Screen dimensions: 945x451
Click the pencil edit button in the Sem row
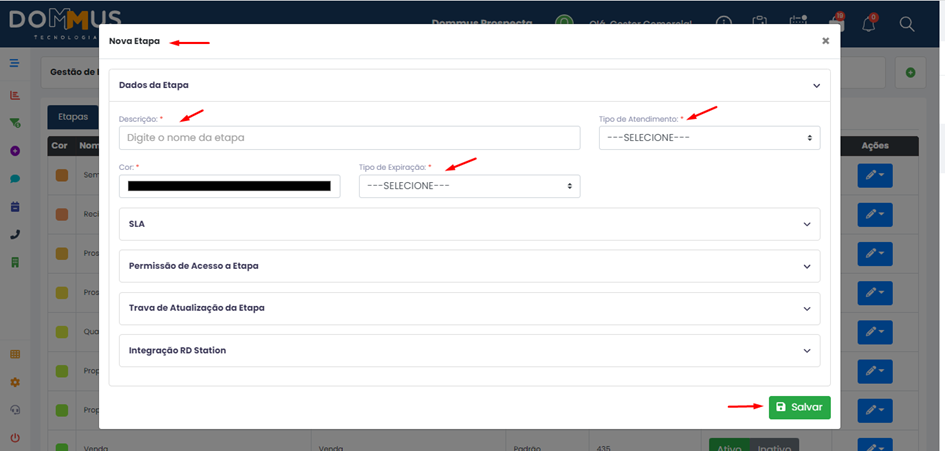click(874, 175)
